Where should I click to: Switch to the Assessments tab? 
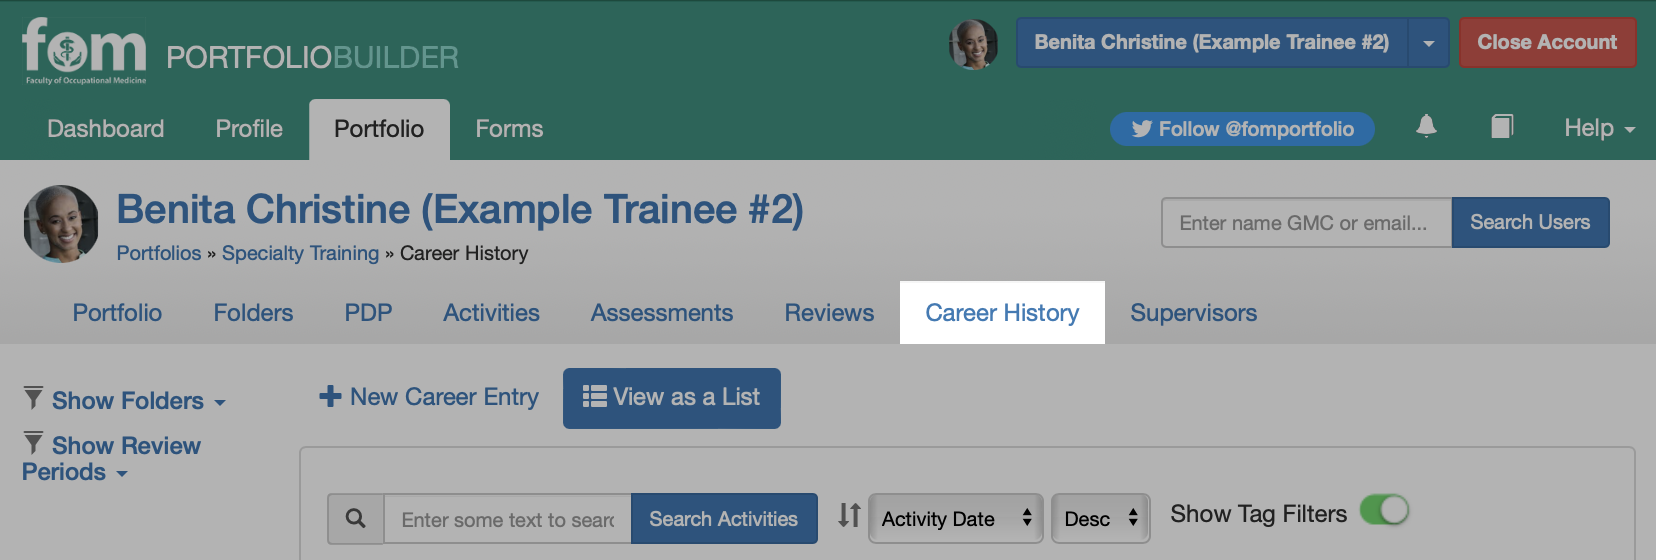[662, 313]
